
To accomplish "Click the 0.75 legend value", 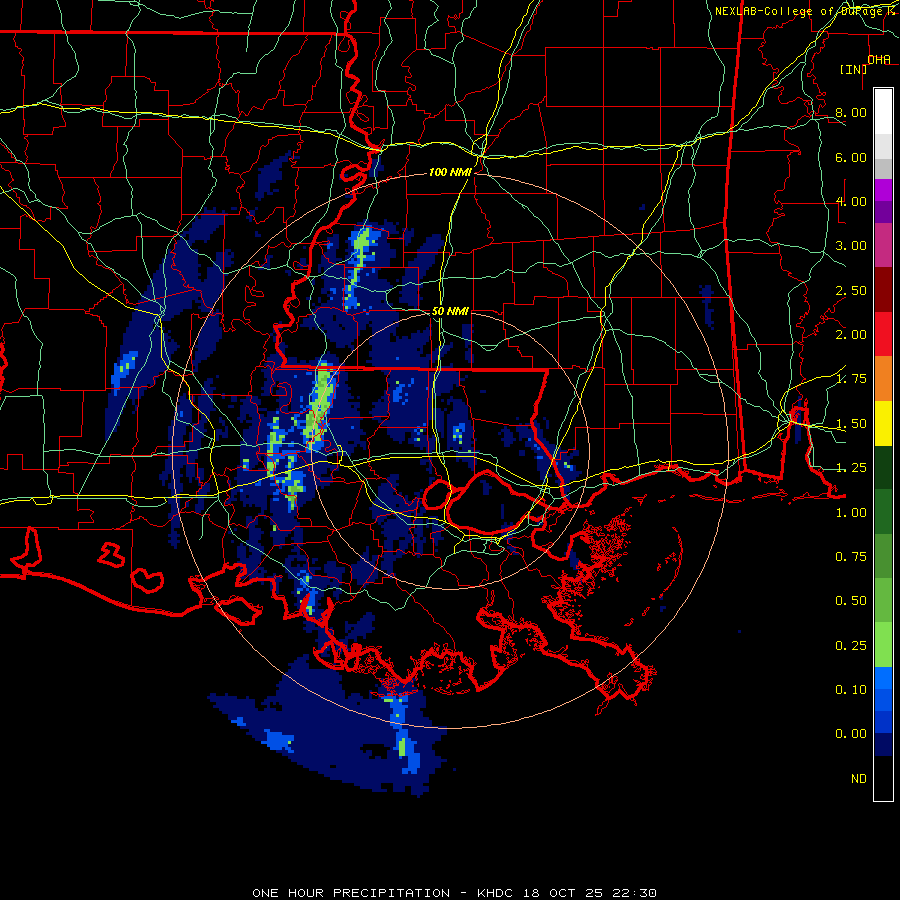I will 851,557.
